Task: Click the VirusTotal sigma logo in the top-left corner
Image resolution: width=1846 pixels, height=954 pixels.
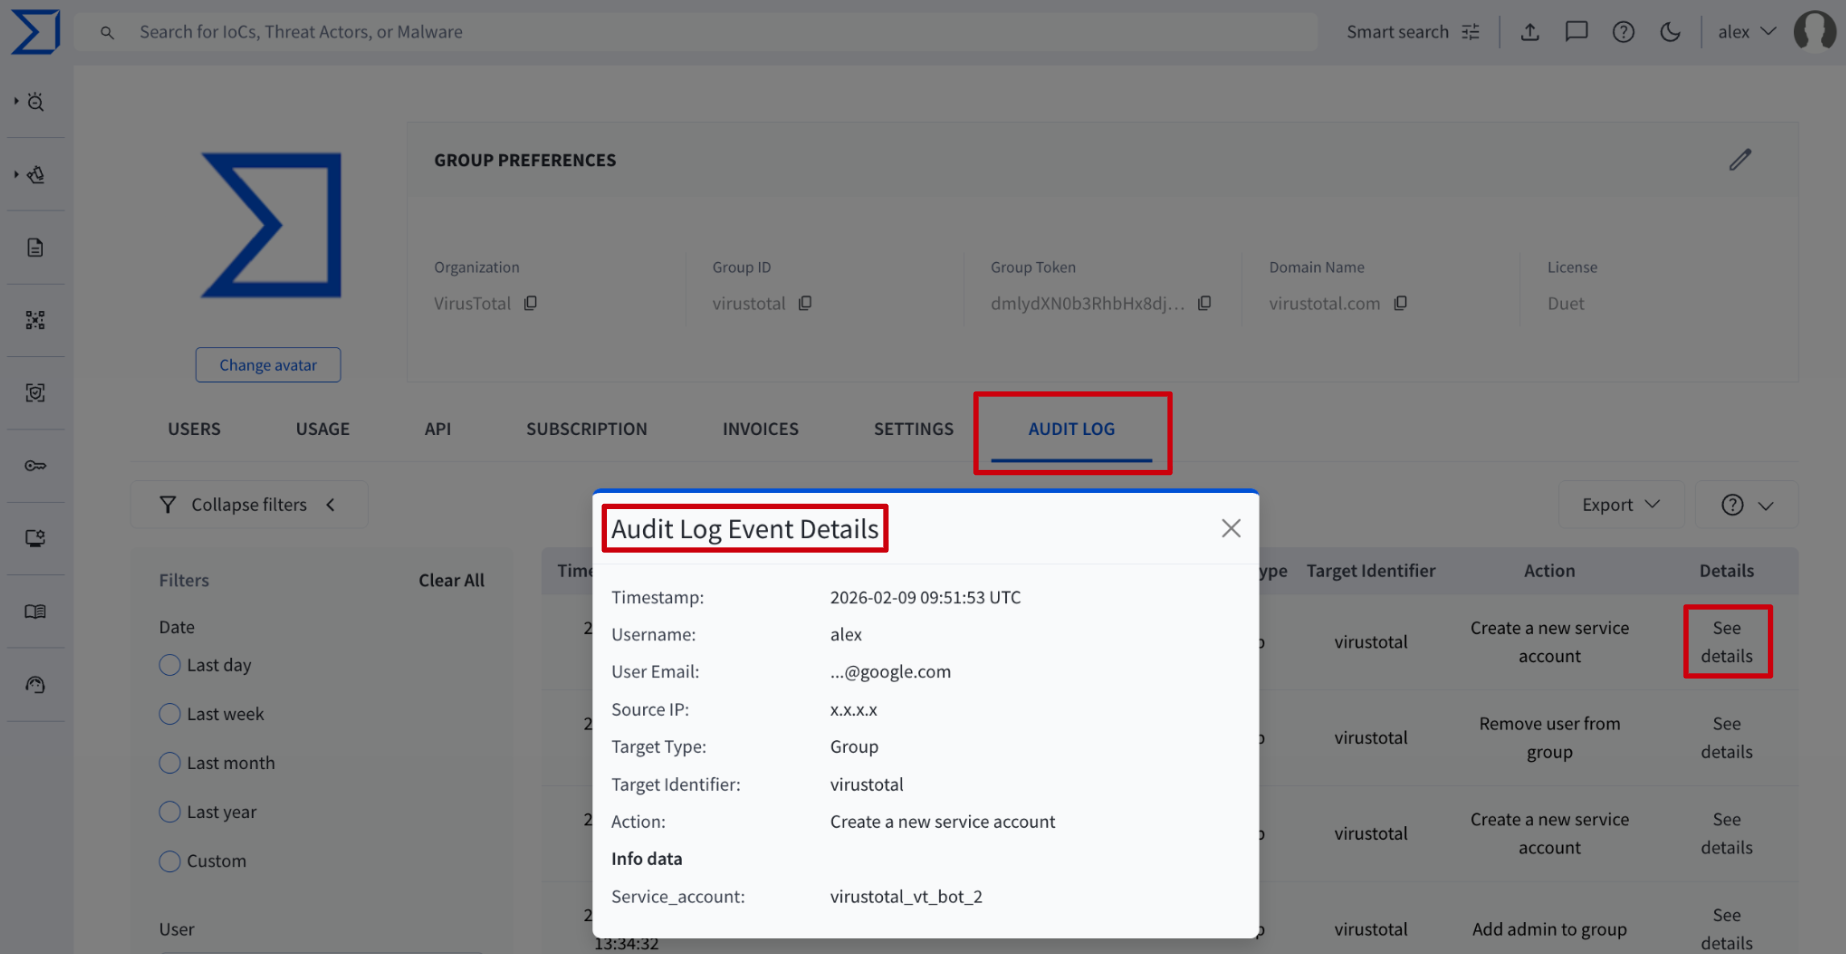Action: pos(36,31)
